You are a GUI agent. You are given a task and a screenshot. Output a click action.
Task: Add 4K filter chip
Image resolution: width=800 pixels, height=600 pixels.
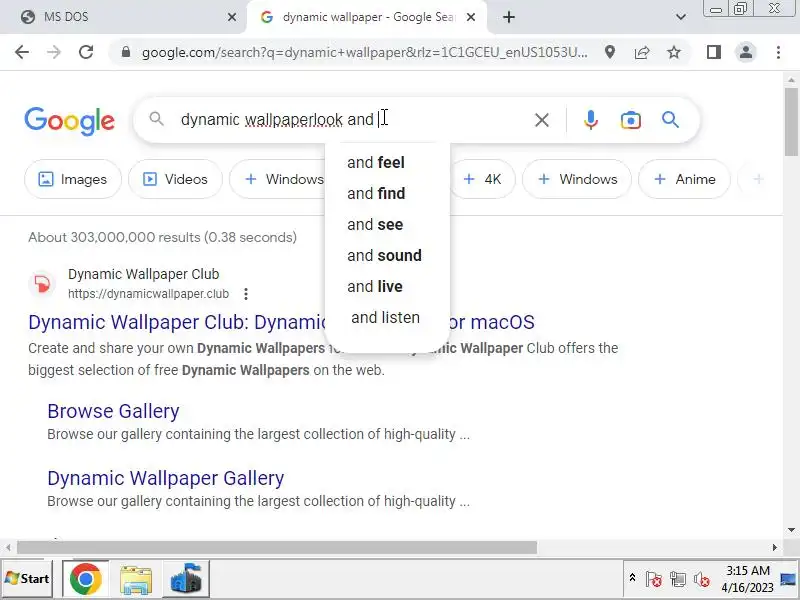(x=482, y=179)
